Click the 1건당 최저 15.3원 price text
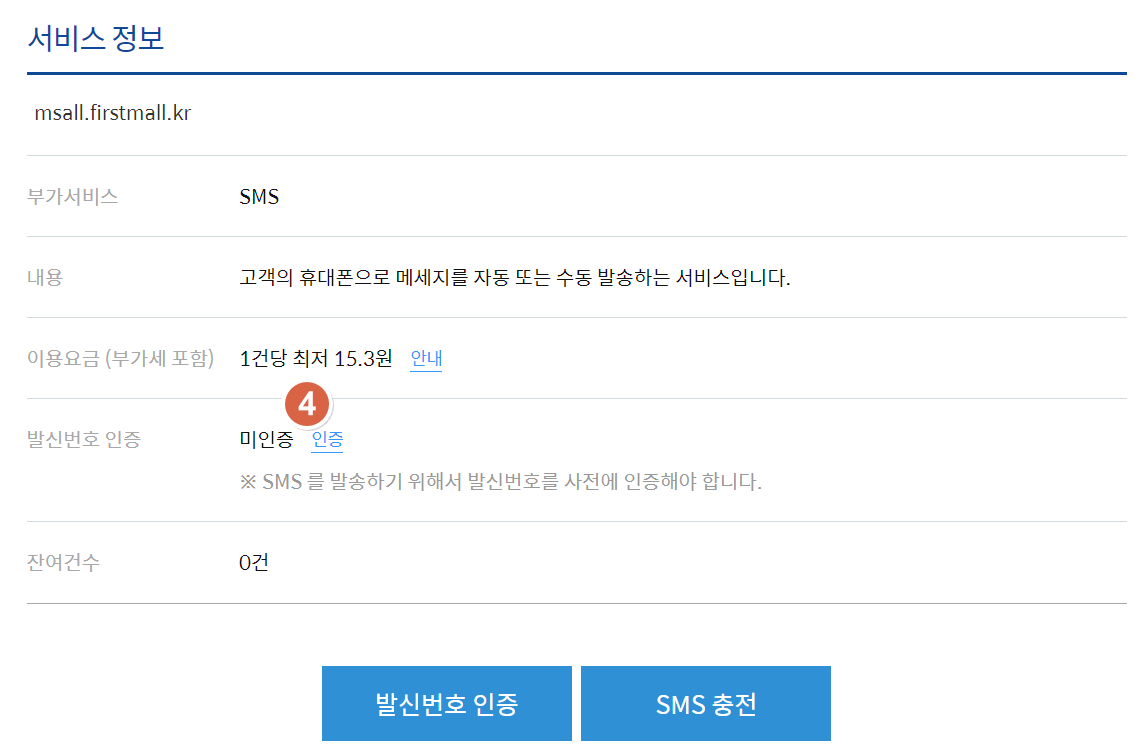The image size is (1139, 752). point(316,358)
